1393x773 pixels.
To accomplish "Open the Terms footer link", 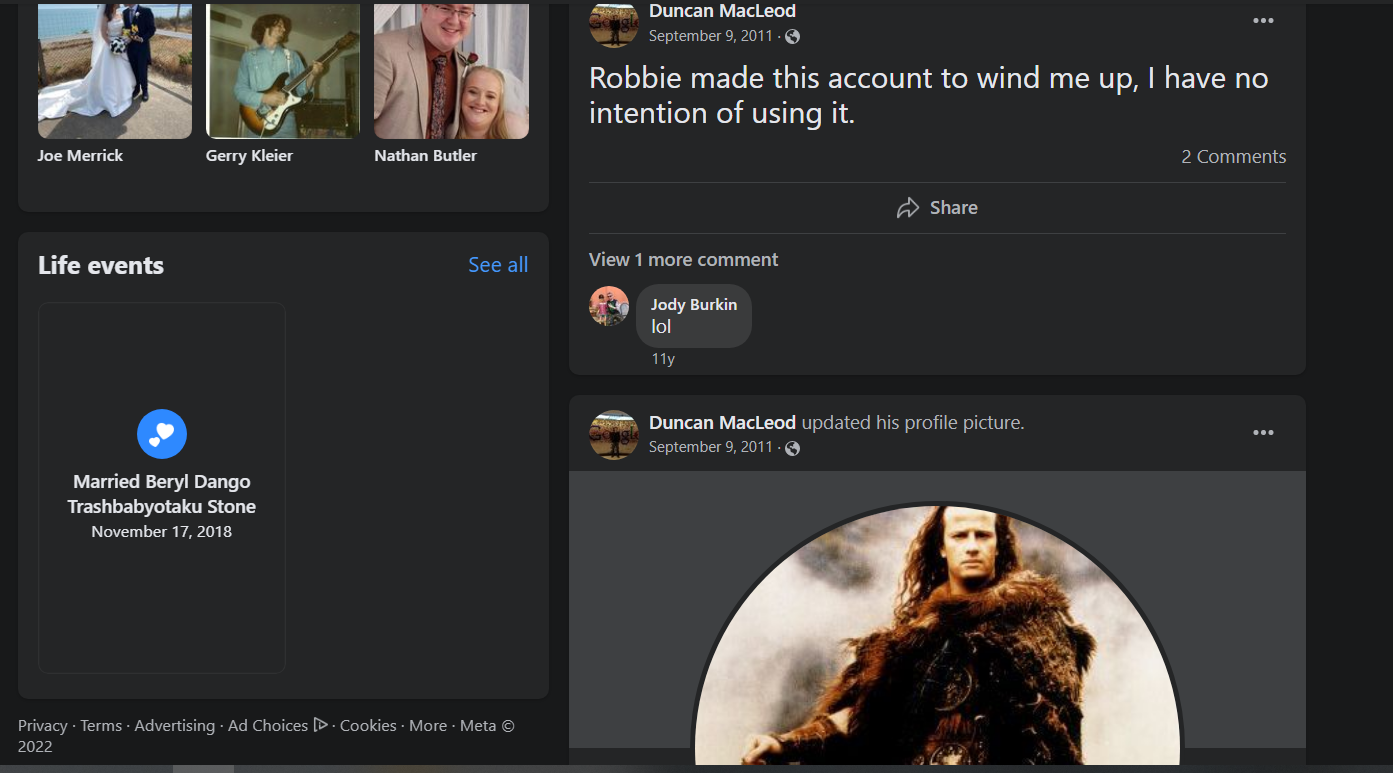I will click(101, 726).
